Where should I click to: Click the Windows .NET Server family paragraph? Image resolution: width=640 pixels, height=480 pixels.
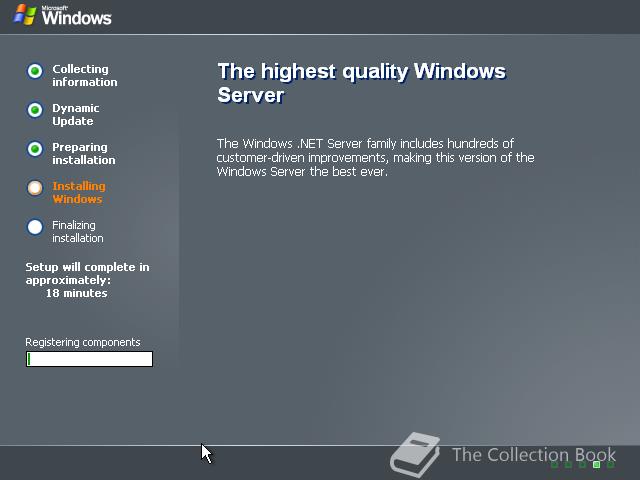375,158
